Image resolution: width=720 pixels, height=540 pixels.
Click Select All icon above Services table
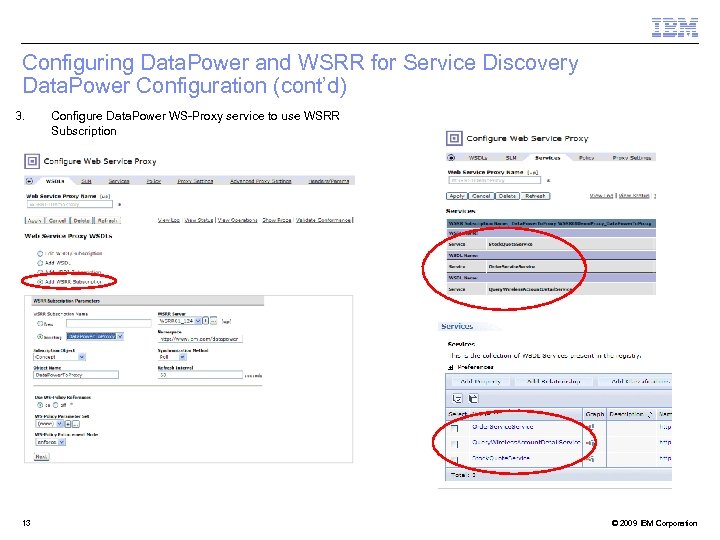point(457,398)
